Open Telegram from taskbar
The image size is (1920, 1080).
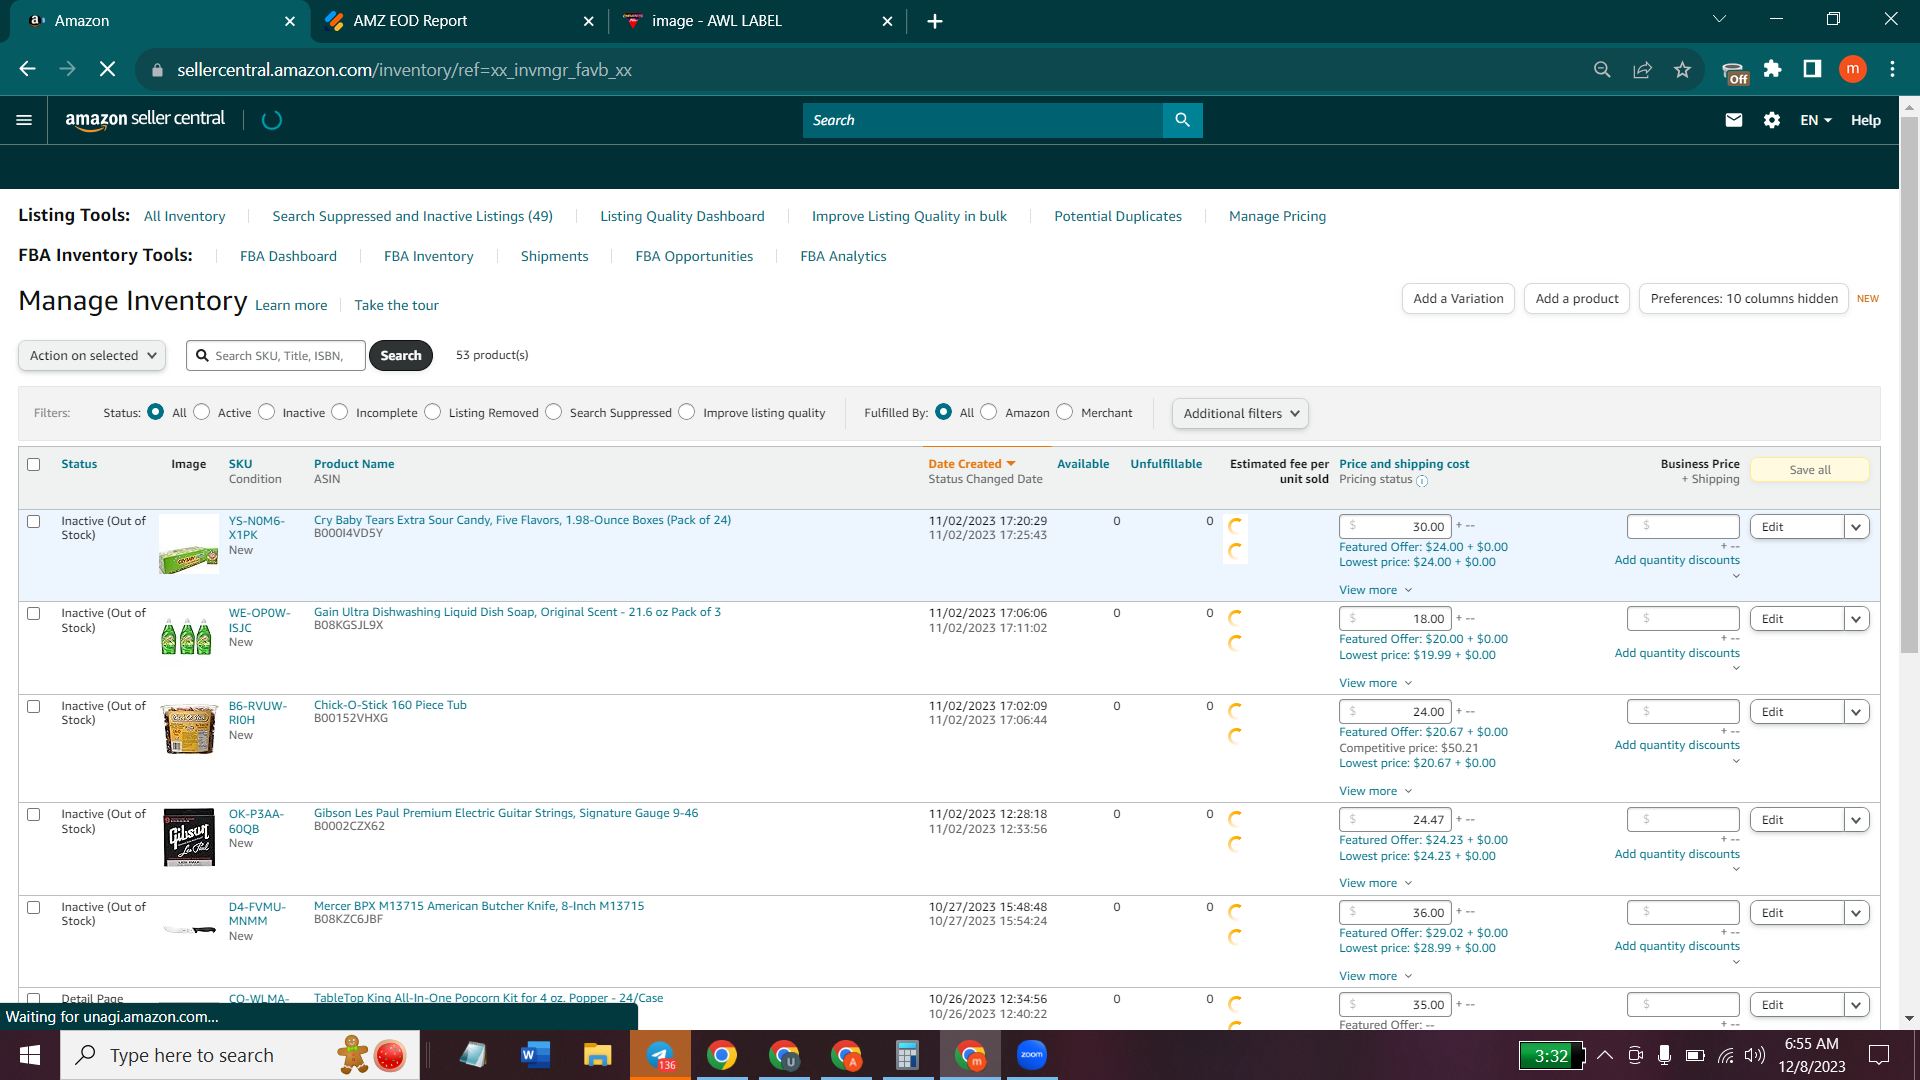click(660, 1055)
